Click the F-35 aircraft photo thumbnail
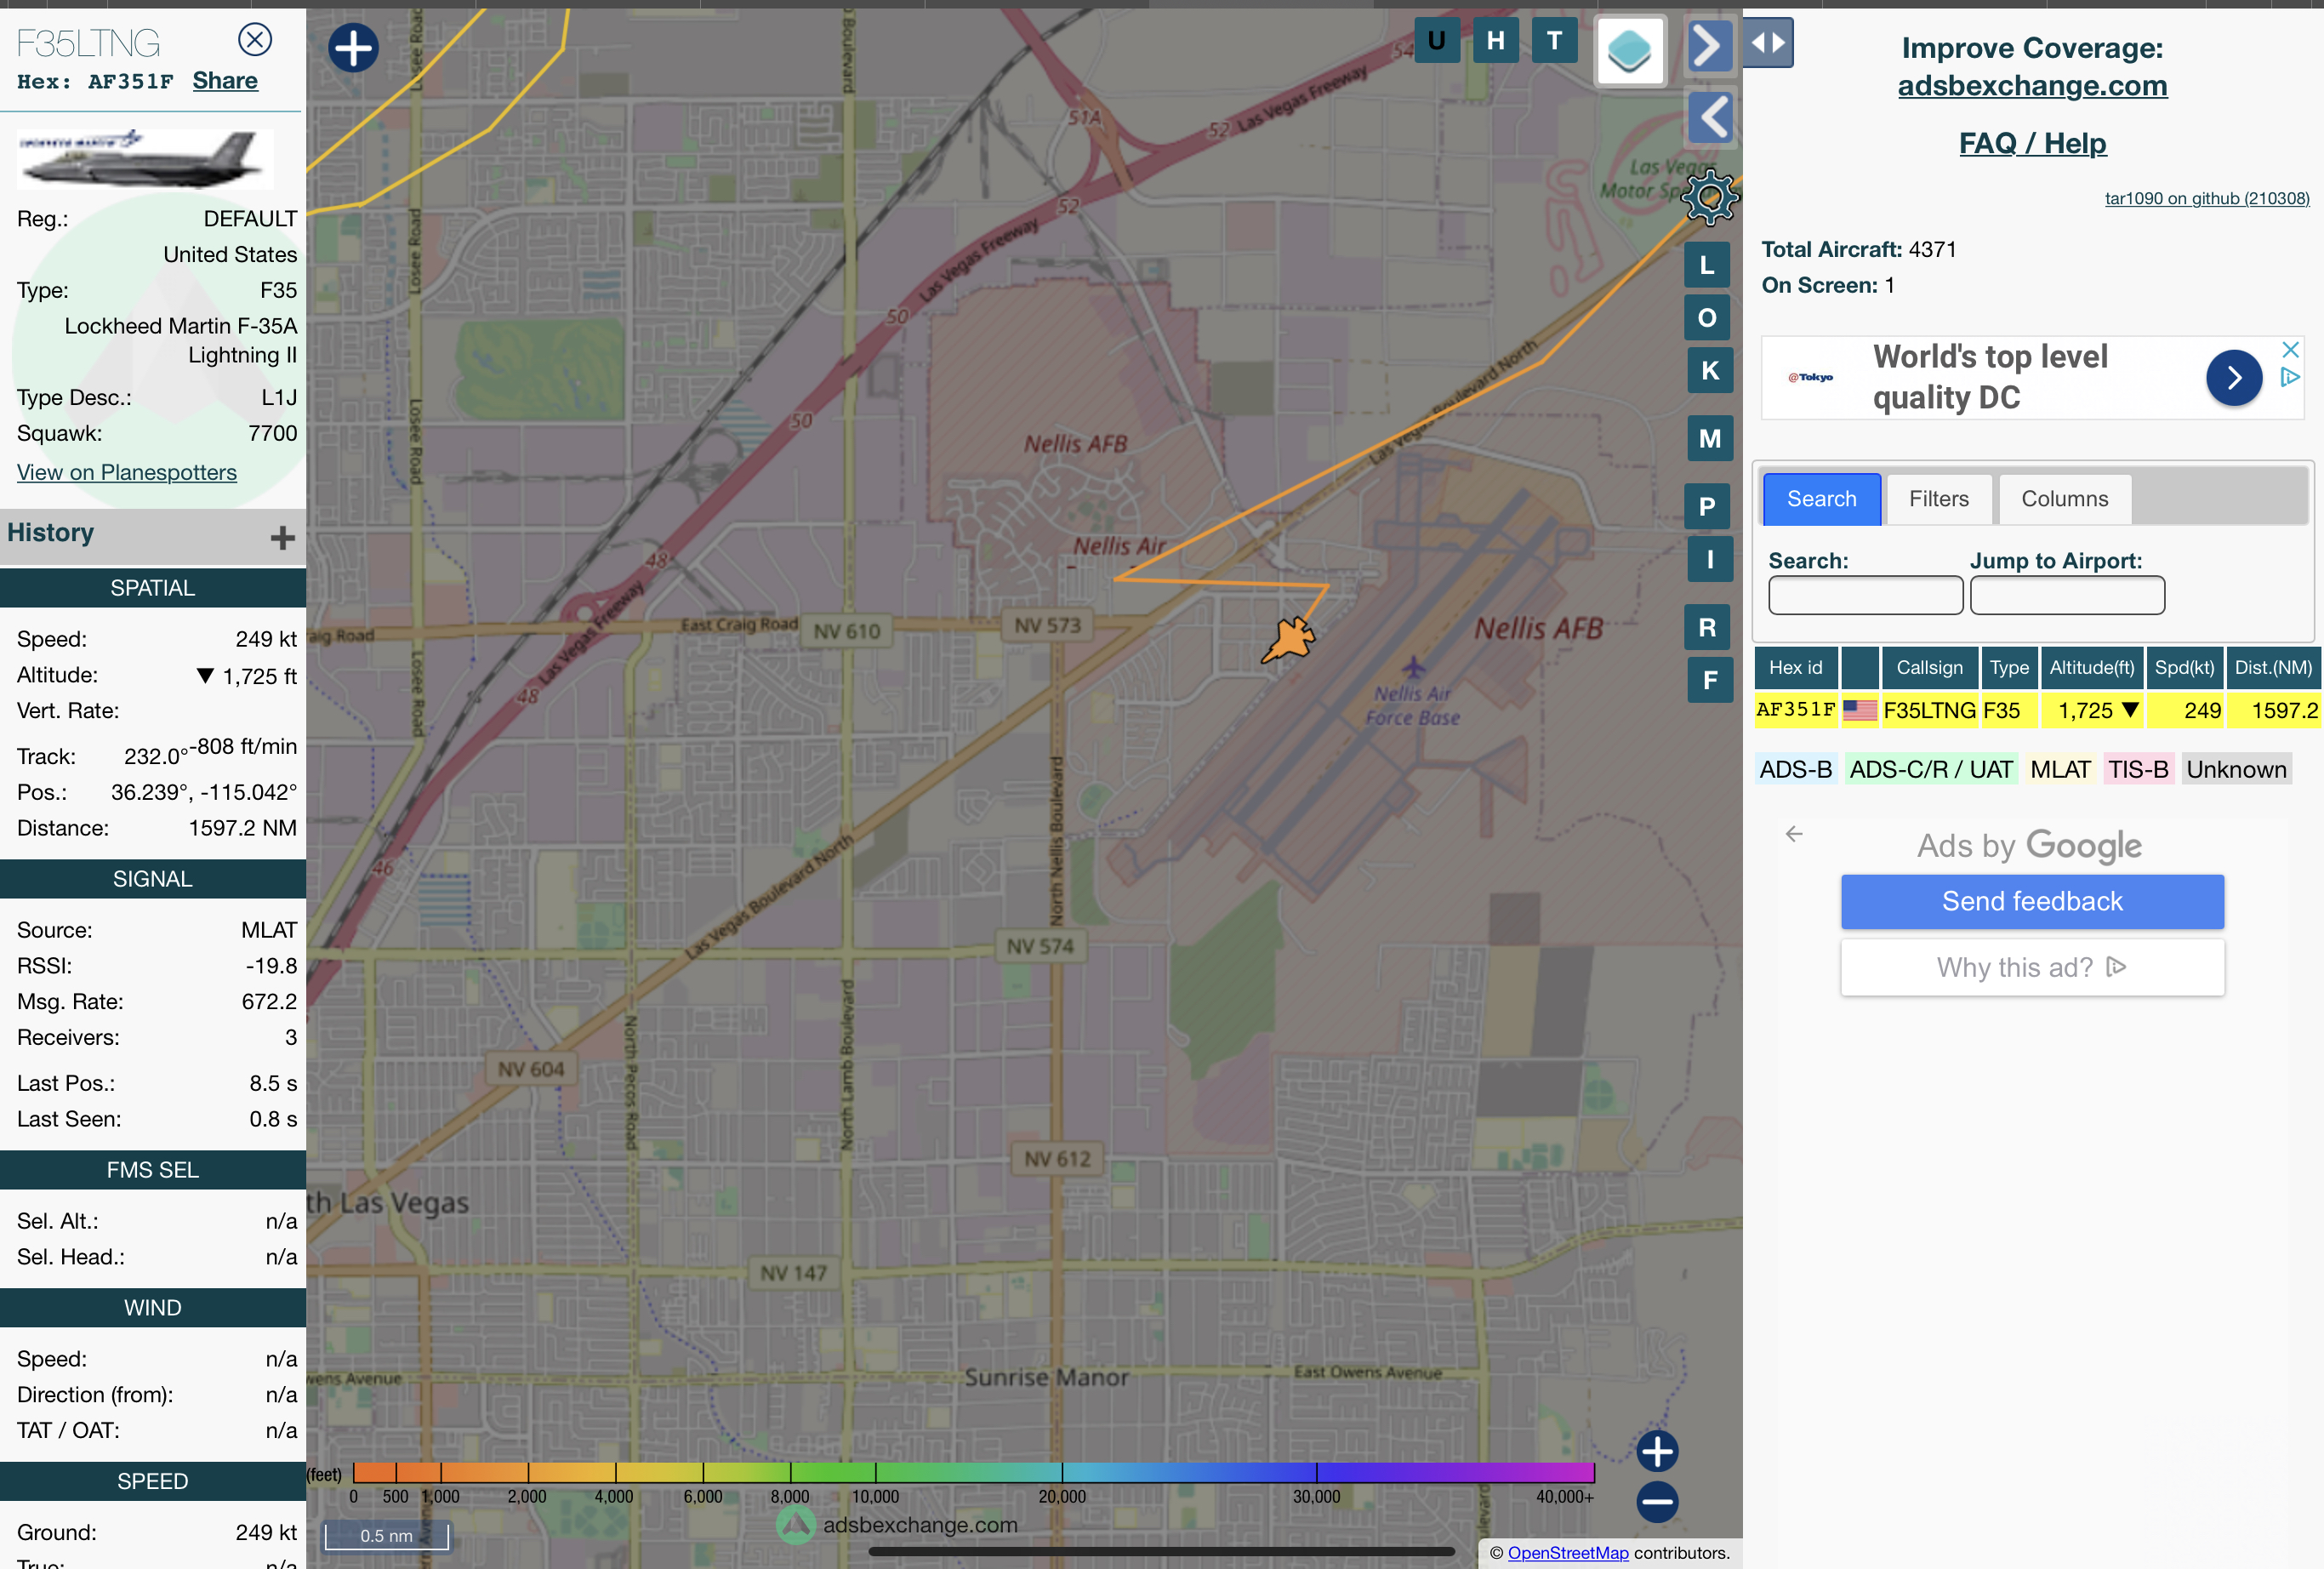Screen dimensions: 2324x1569 click(x=145, y=159)
